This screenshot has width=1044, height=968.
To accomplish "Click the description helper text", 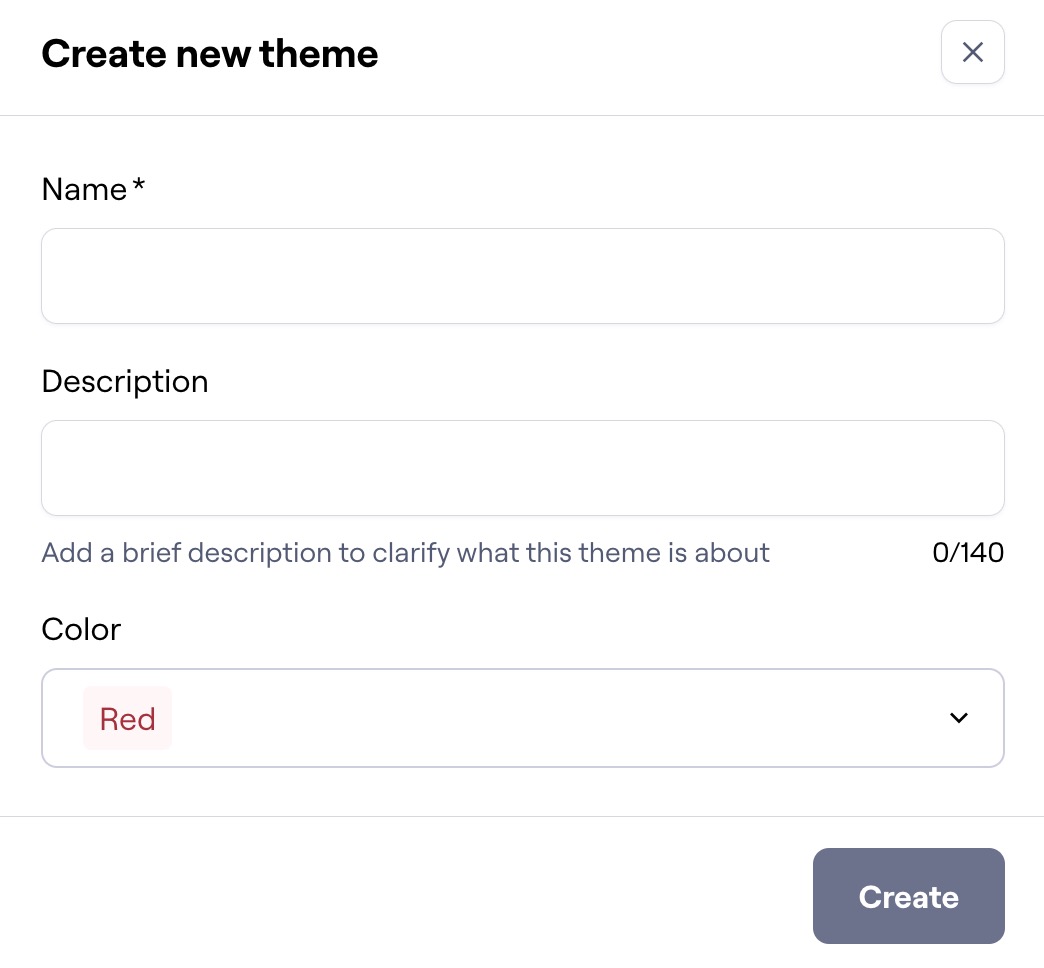I will 405,552.
